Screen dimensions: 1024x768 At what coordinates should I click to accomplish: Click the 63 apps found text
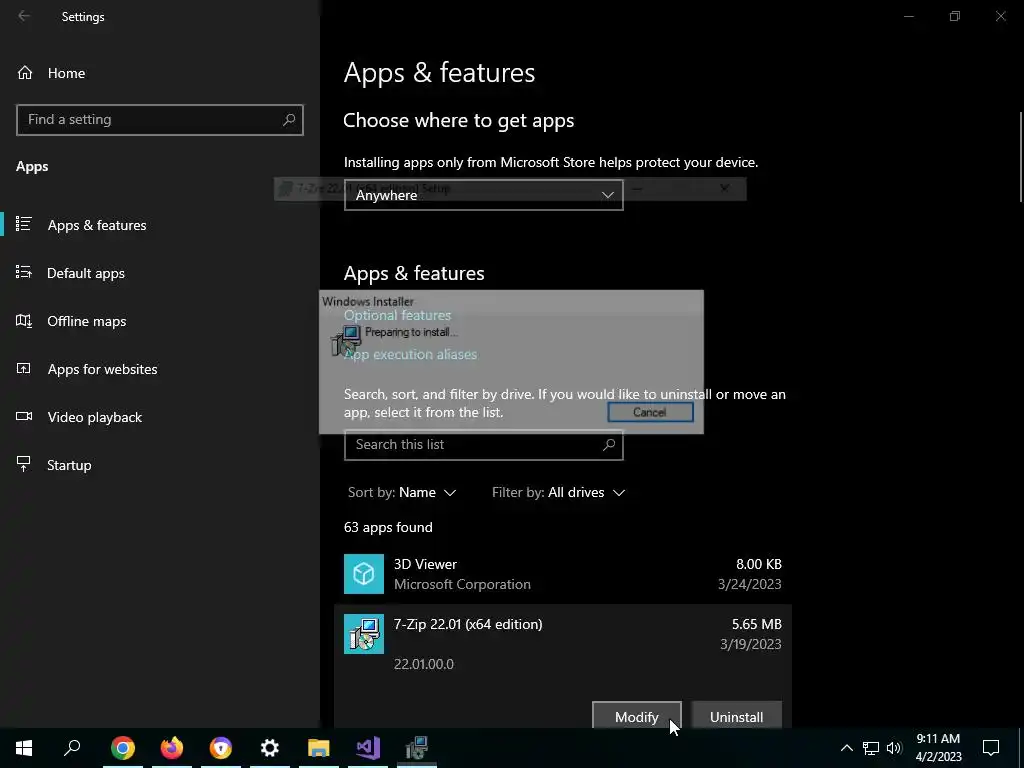(x=388, y=527)
